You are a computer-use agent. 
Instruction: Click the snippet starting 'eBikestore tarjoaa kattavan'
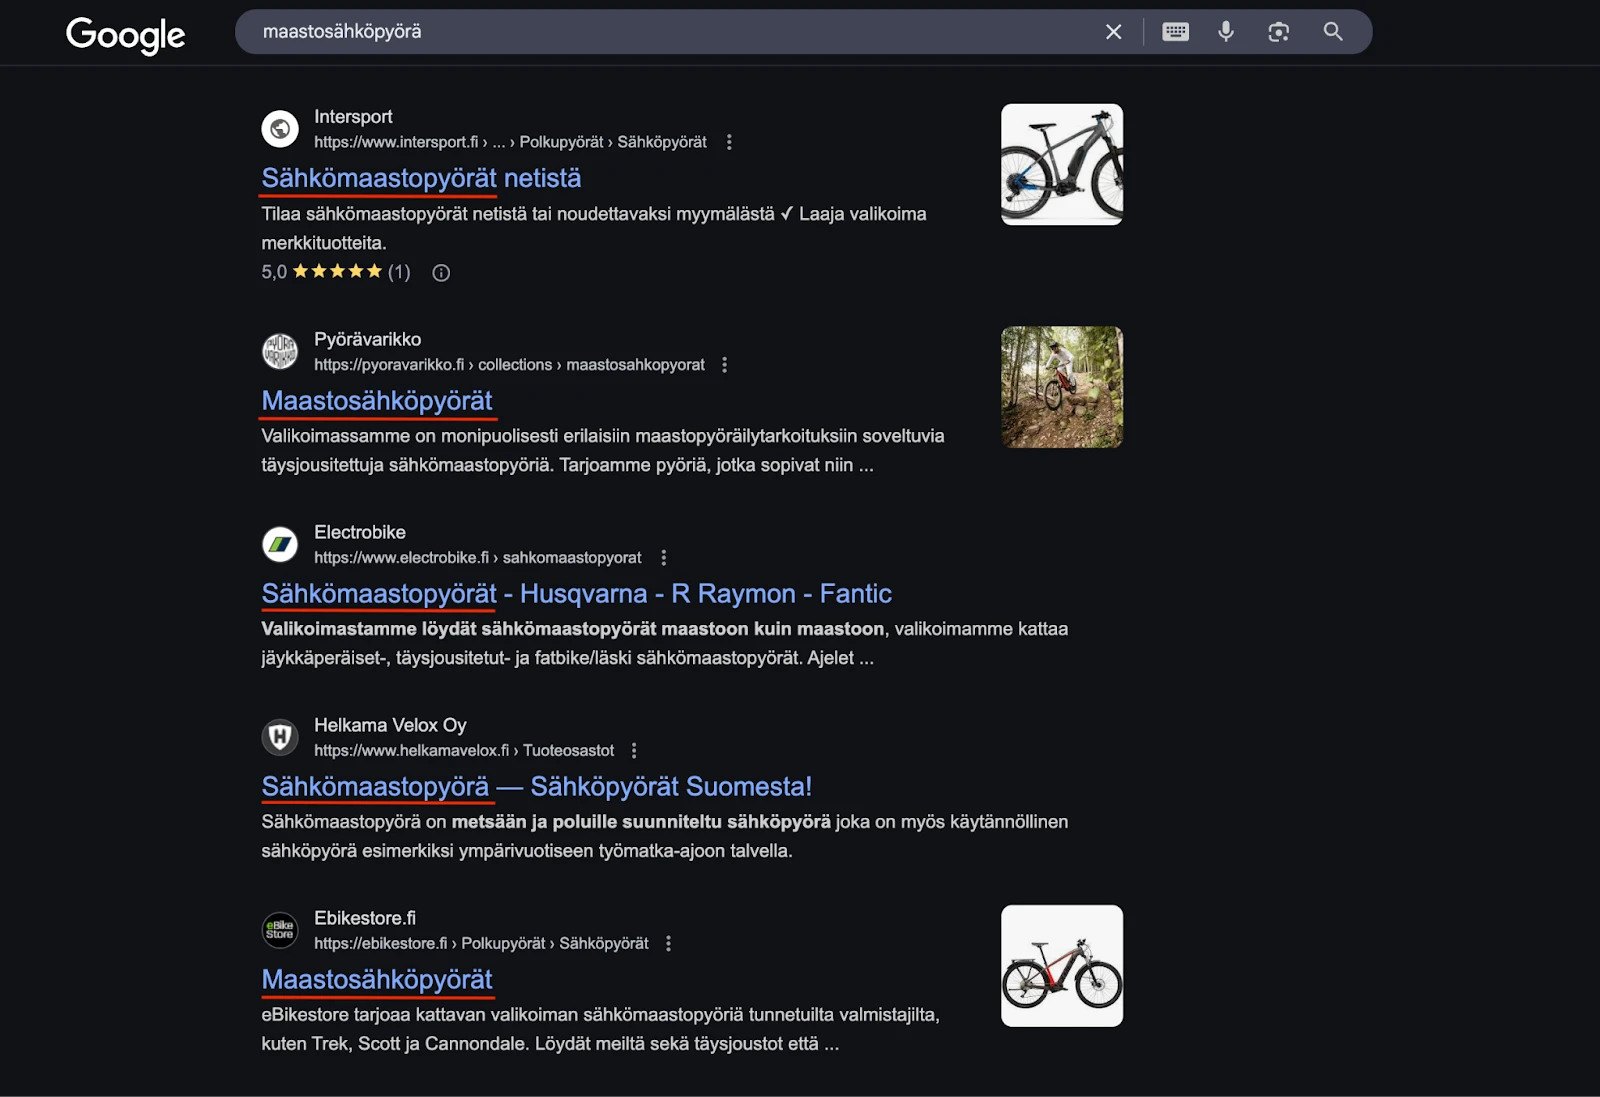(x=601, y=1030)
